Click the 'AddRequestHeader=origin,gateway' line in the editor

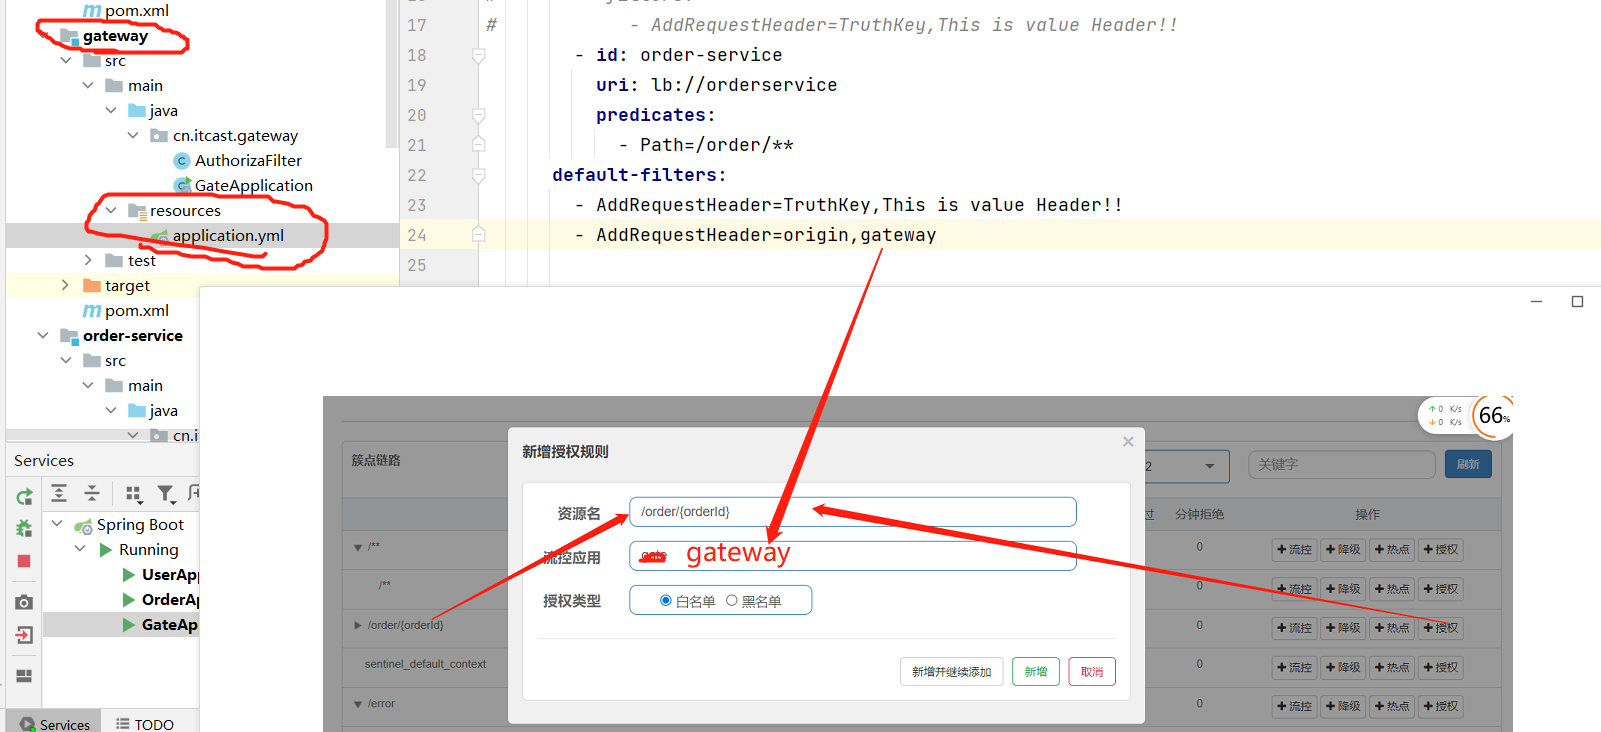tap(766, 235)
